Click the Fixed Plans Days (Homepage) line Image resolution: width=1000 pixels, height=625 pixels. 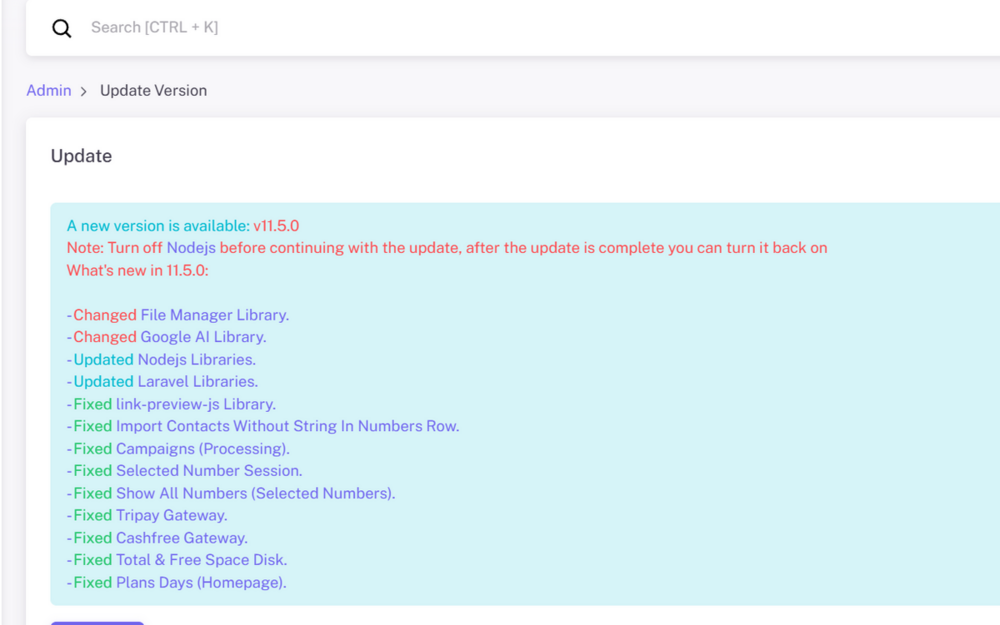point(176,583)
